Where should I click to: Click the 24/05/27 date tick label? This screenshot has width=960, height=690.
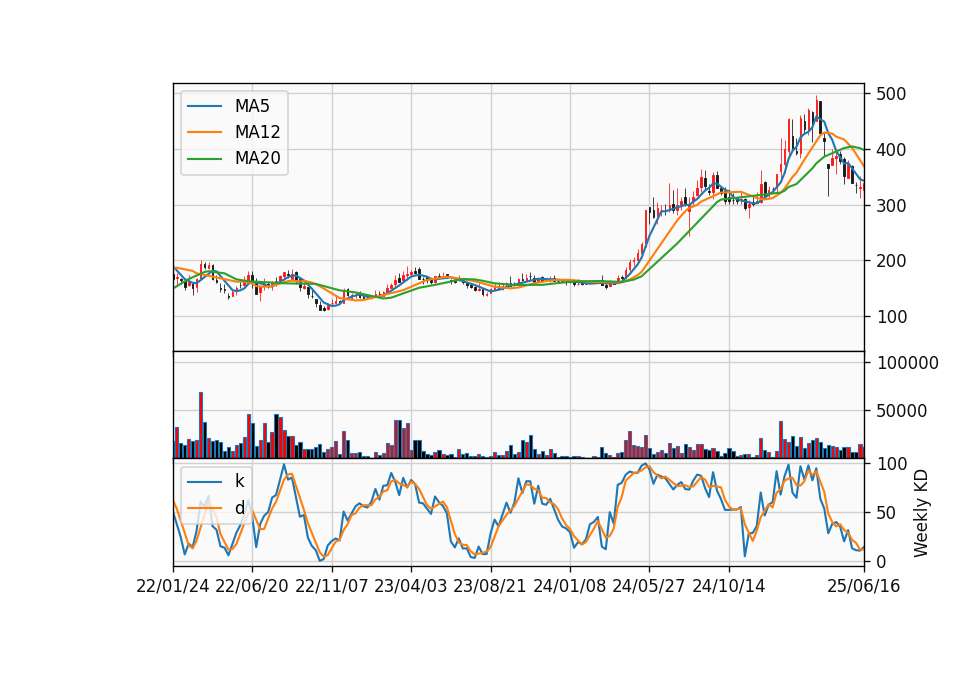[x=649, y=586]
